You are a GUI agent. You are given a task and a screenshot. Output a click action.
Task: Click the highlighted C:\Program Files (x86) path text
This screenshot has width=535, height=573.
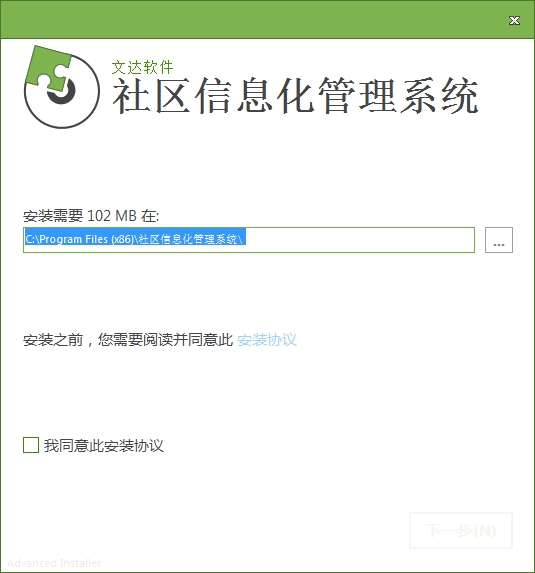click(79, 239)
